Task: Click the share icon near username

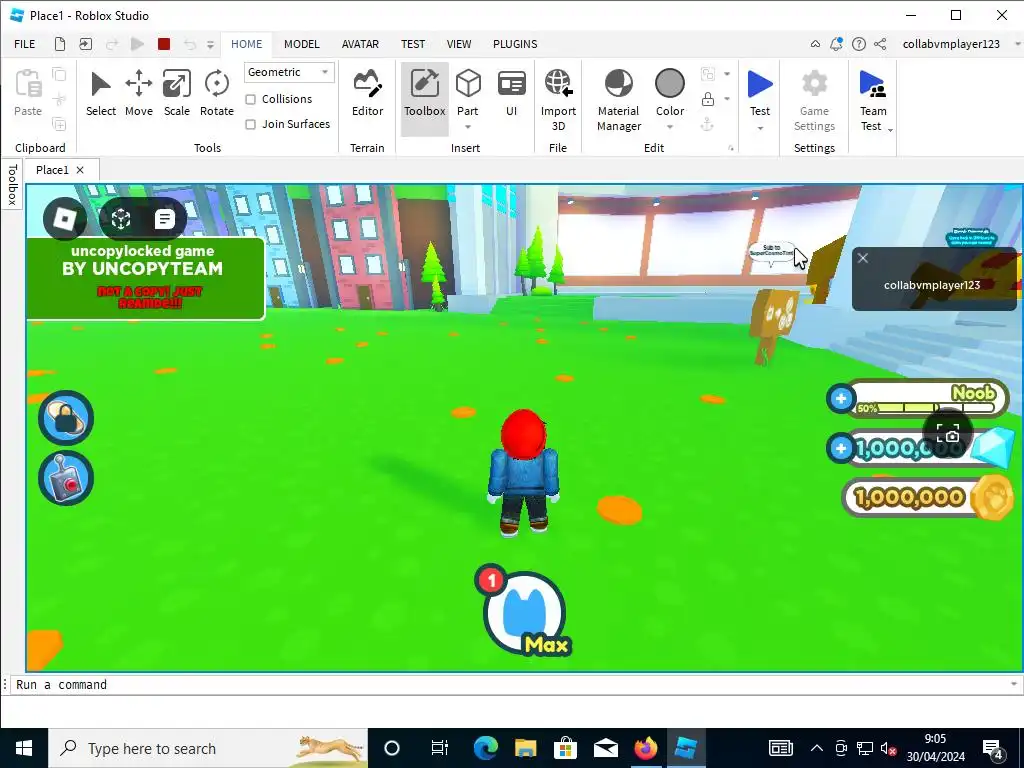Action: (x=880, y=44)
